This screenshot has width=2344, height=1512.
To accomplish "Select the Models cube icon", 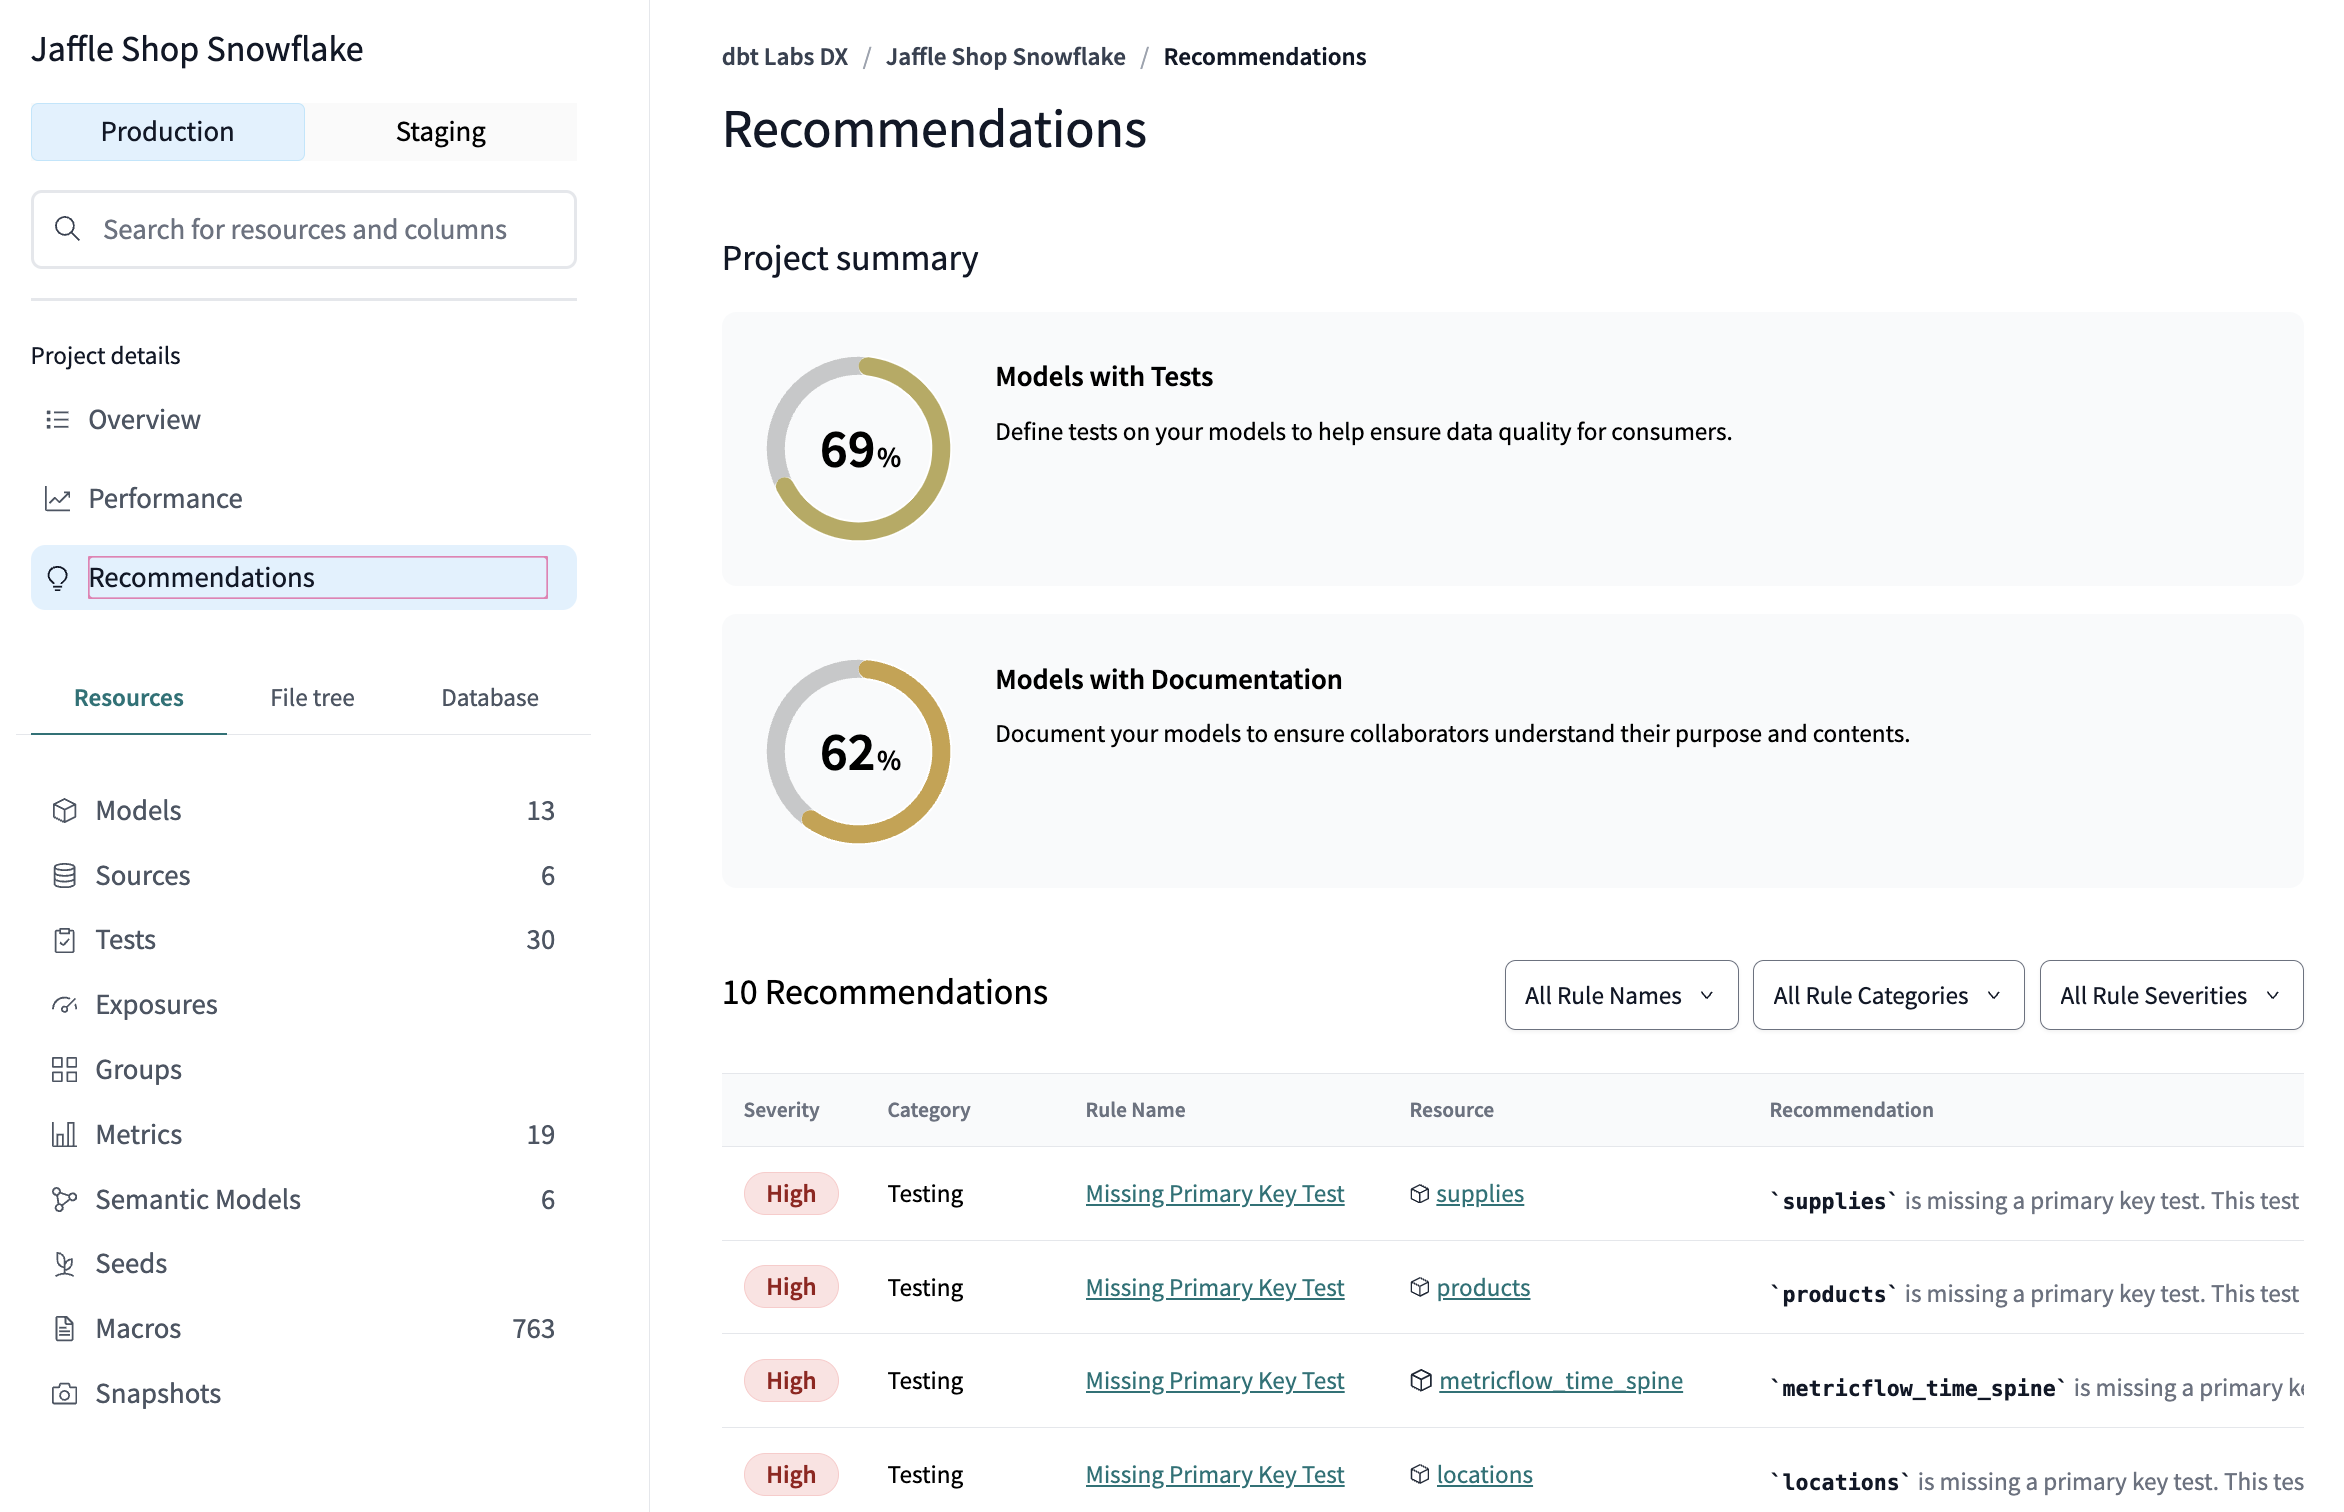I will [65, 810].
